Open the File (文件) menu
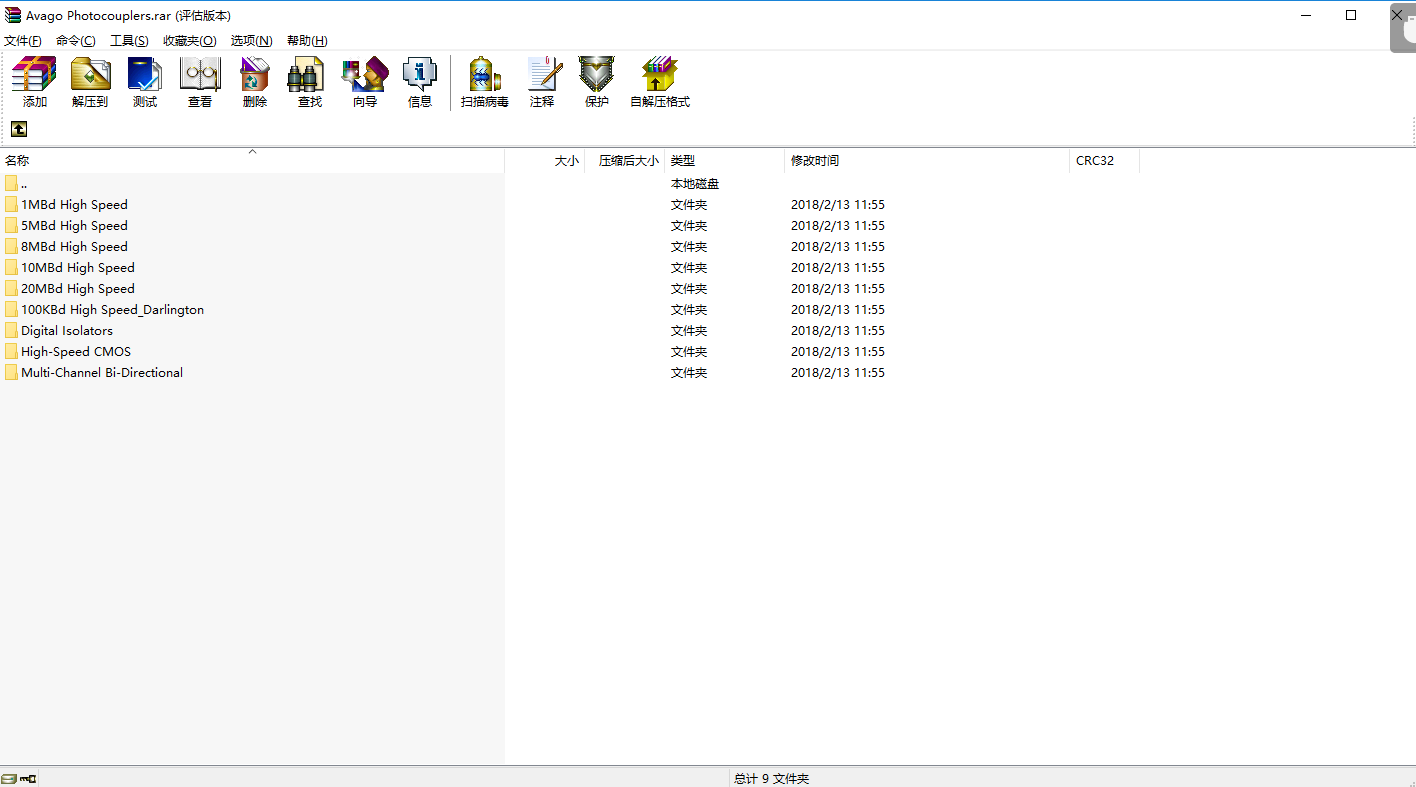Image resolution: width=1416 pixels, height=787 pixels. [23, 41]
